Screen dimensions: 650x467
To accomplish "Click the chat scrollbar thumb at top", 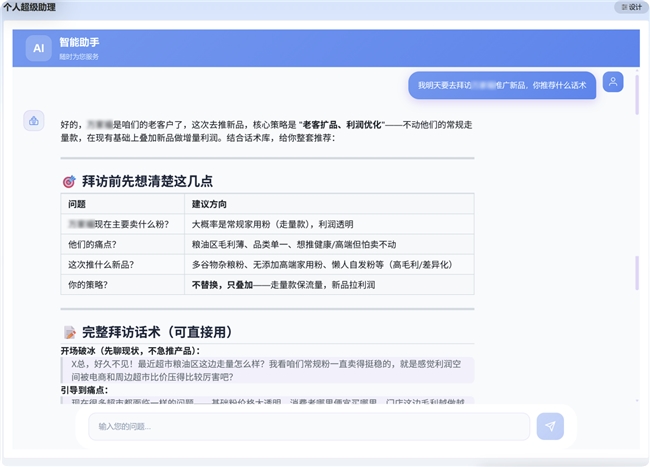I will pyautogui.click(x=637, y=95).
